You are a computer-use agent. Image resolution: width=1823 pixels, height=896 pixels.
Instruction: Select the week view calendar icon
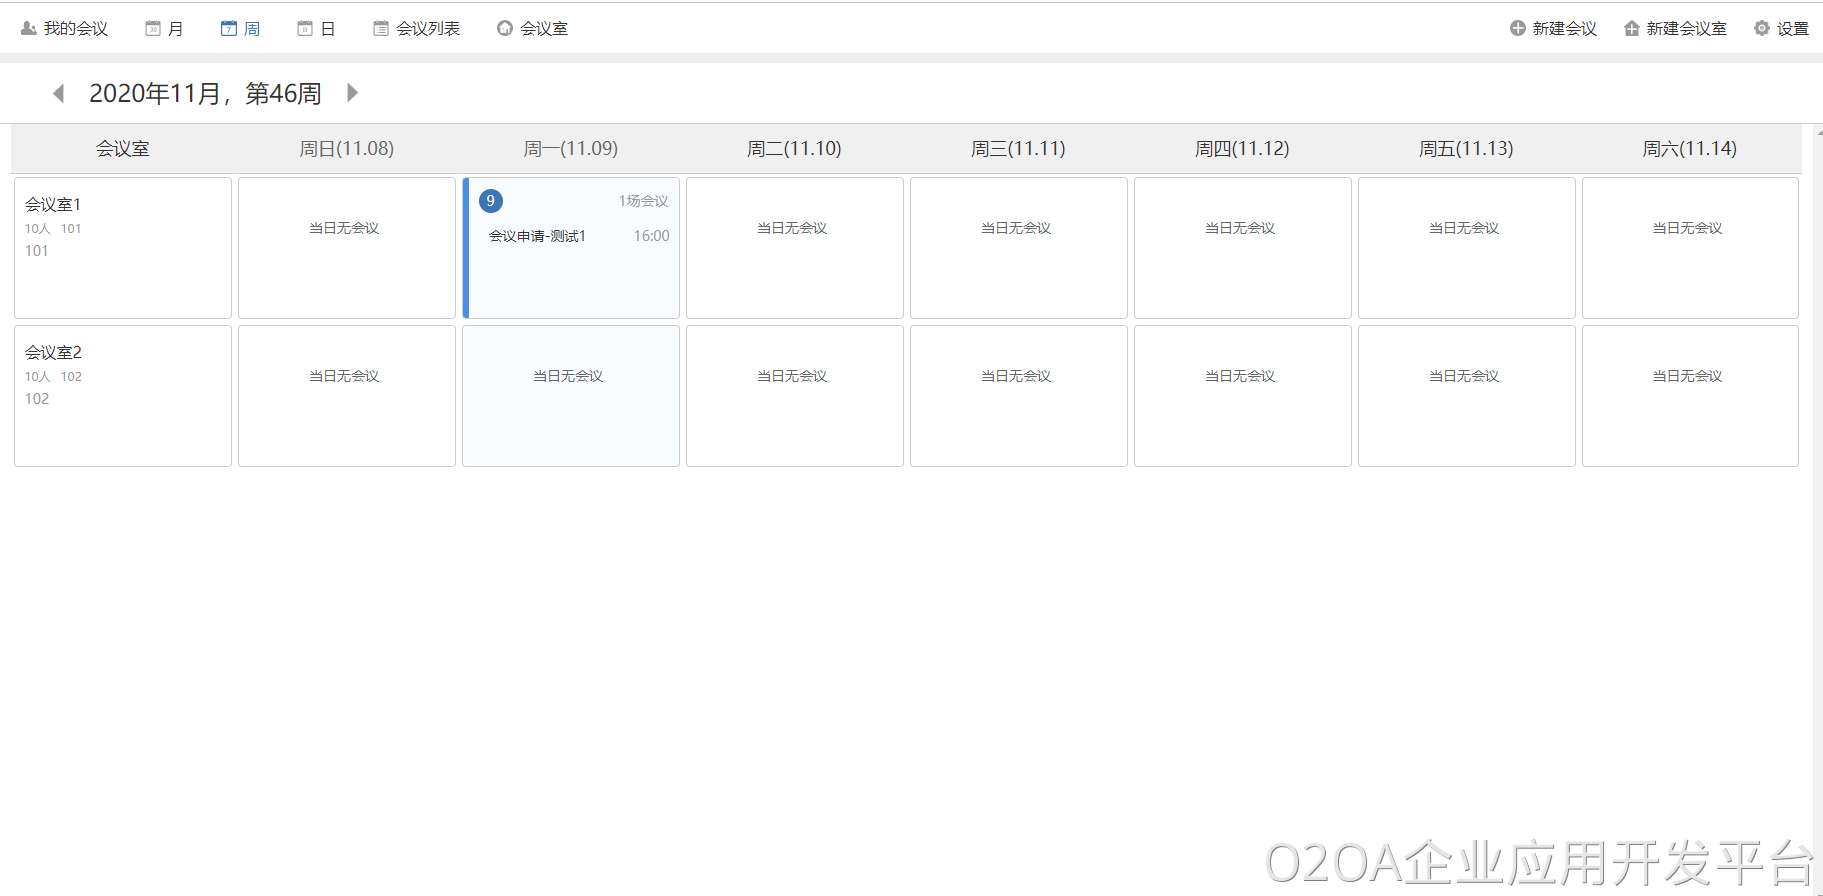coord(229,29)
